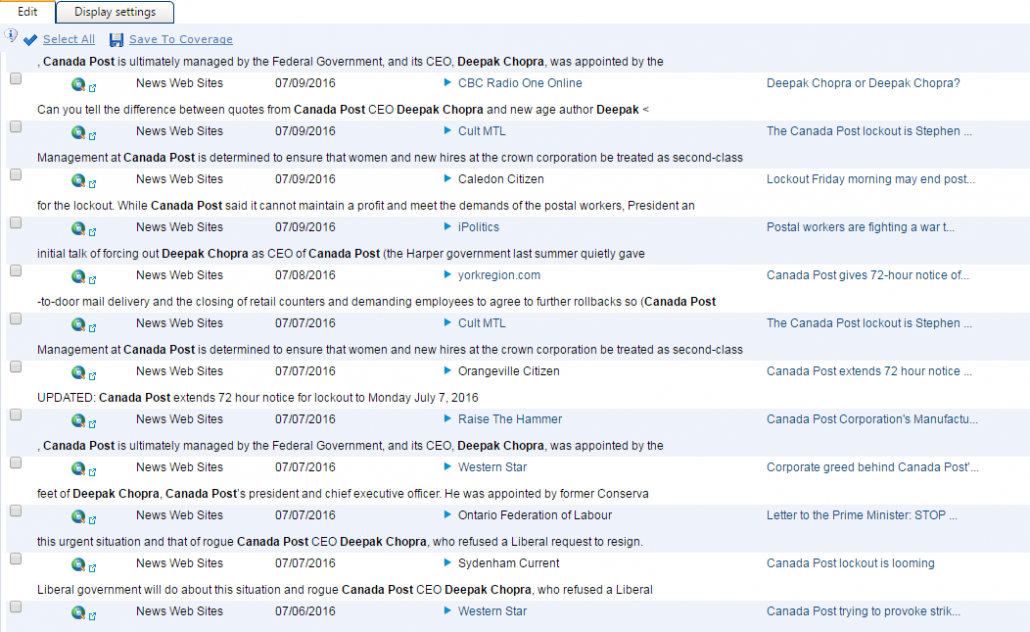
Task: Click the Select All link
Action: (69, 39)
